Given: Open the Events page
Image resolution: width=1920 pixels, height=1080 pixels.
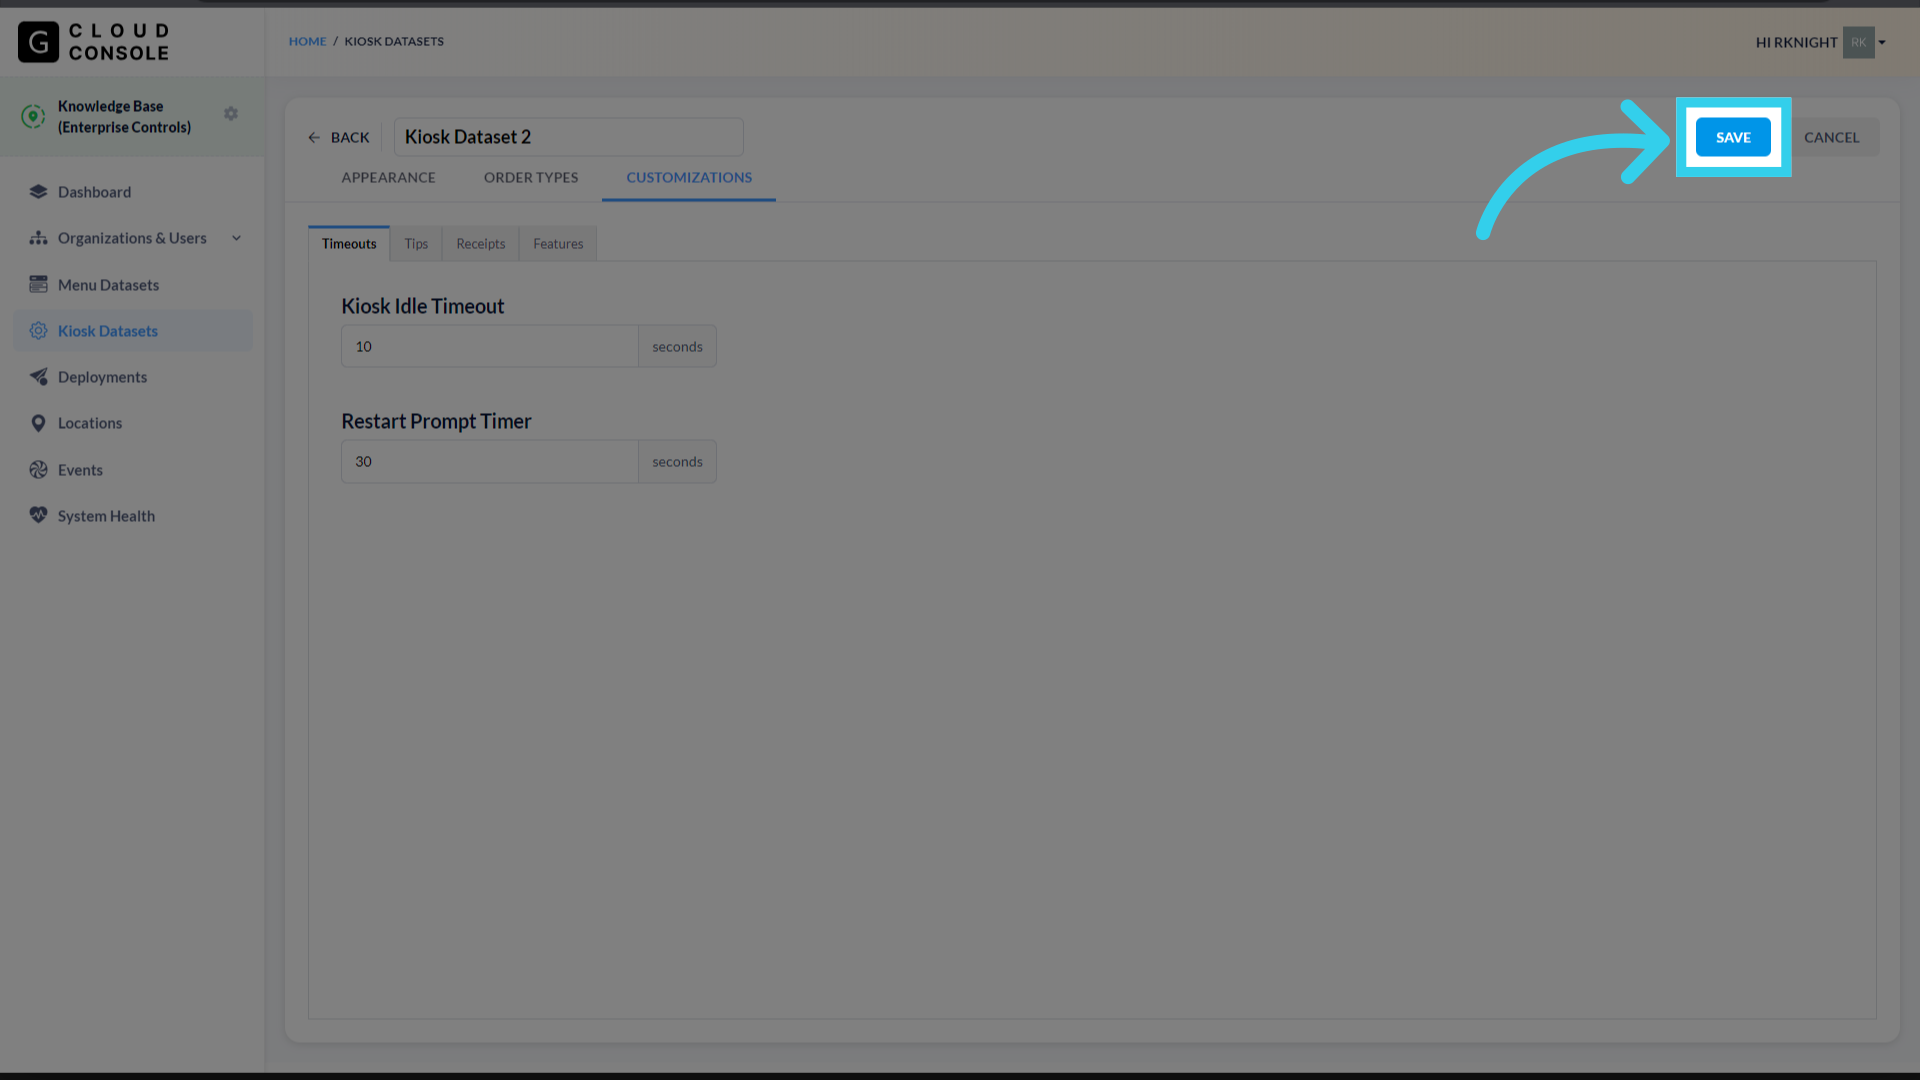Looking at the screenshot, I should [133, 470].
